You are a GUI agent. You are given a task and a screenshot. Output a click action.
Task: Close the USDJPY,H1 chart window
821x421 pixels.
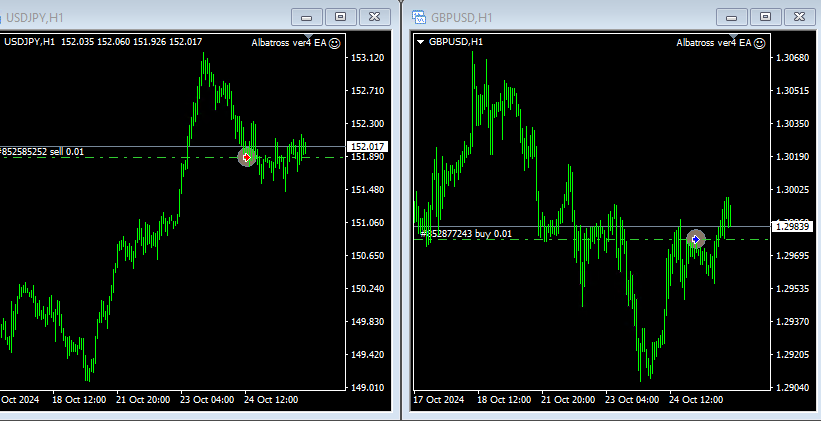tap(374, 17)
